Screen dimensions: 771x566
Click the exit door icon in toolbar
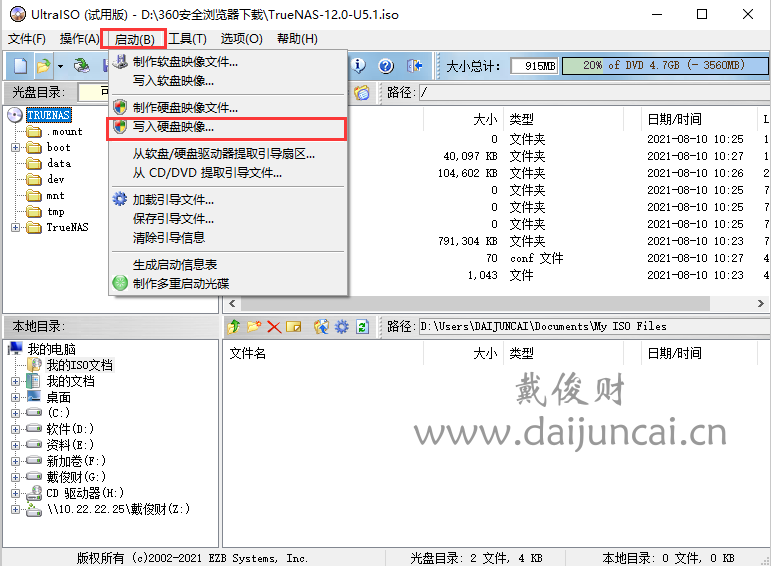point(414,65)
